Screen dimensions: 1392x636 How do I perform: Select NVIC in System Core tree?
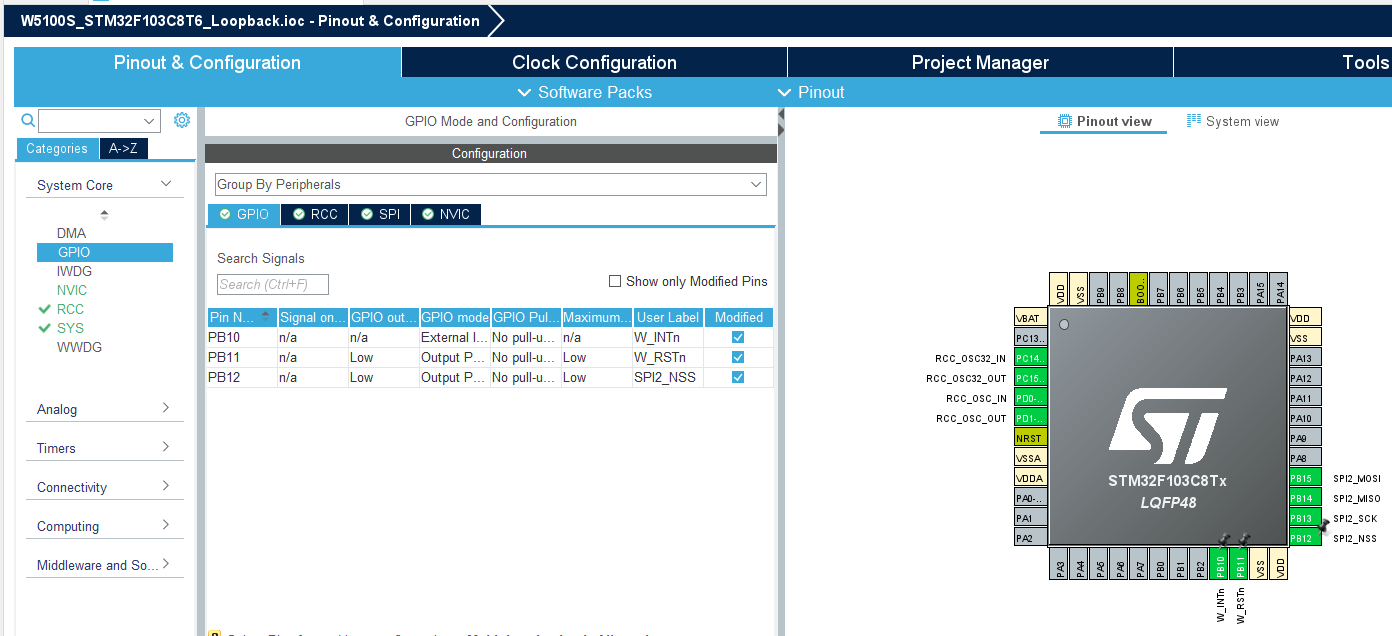pyautogui.click(x=72, y=290)
